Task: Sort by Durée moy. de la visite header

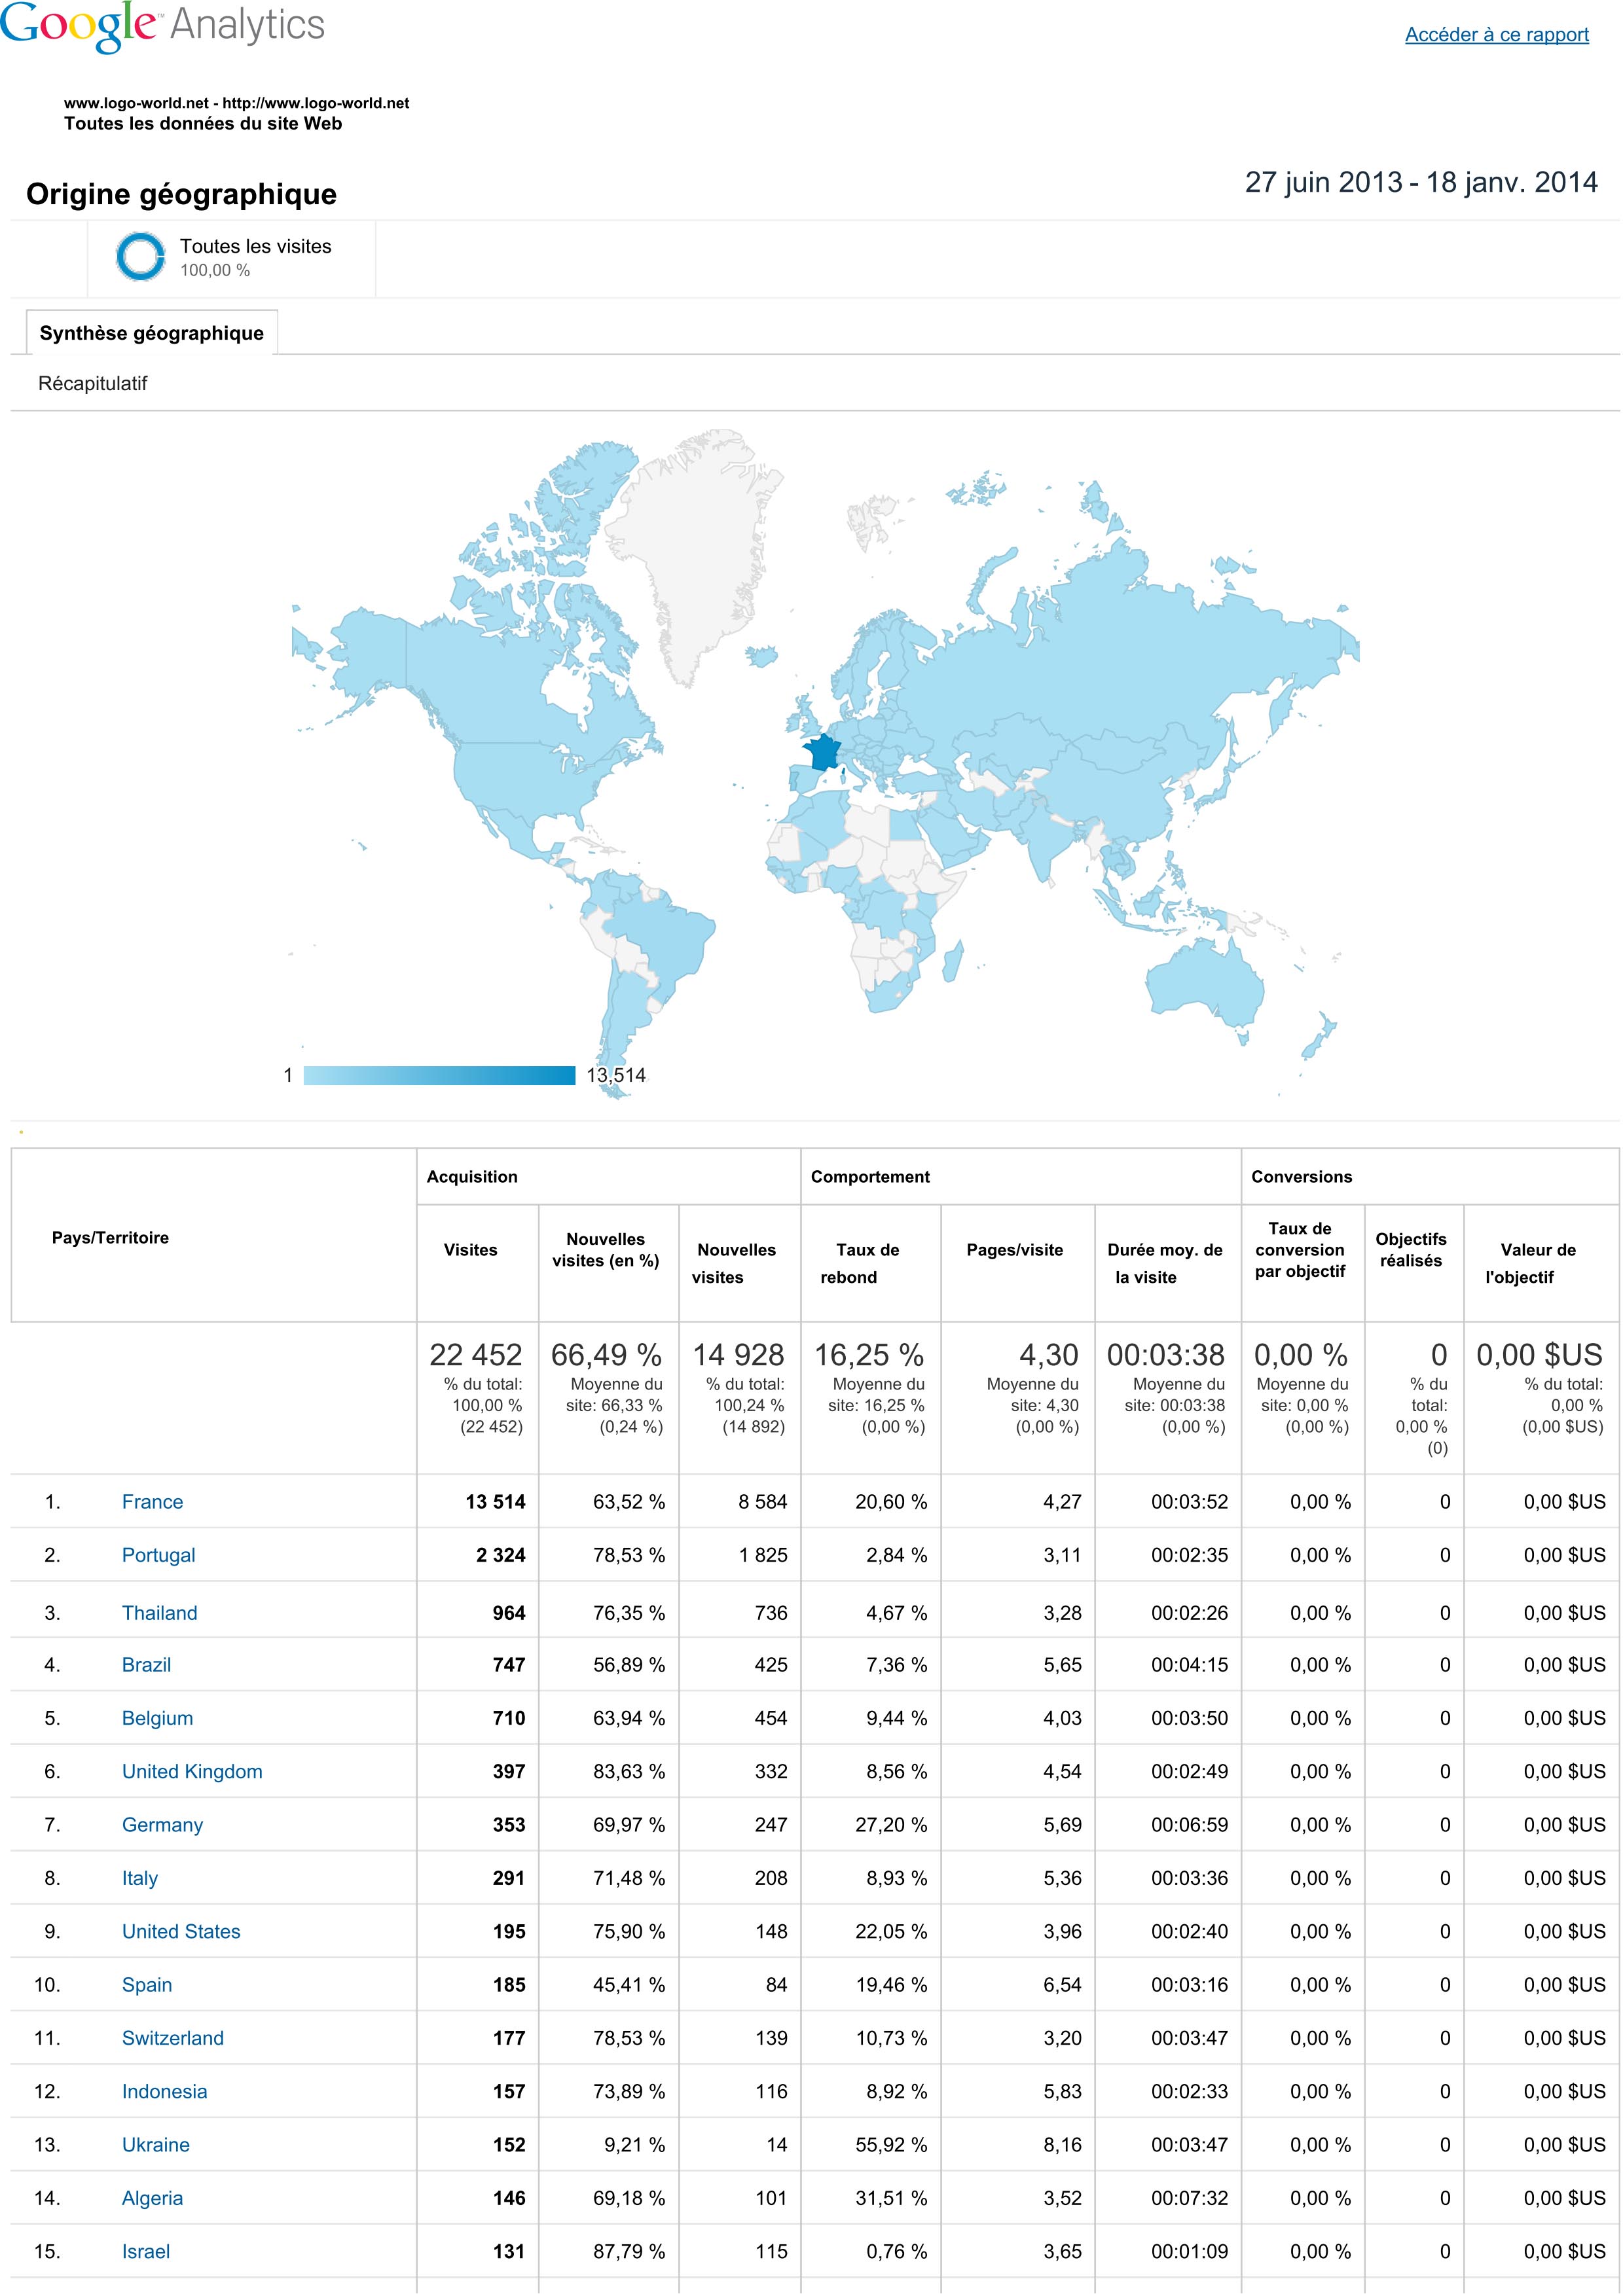Action: pos(1165,1263)
